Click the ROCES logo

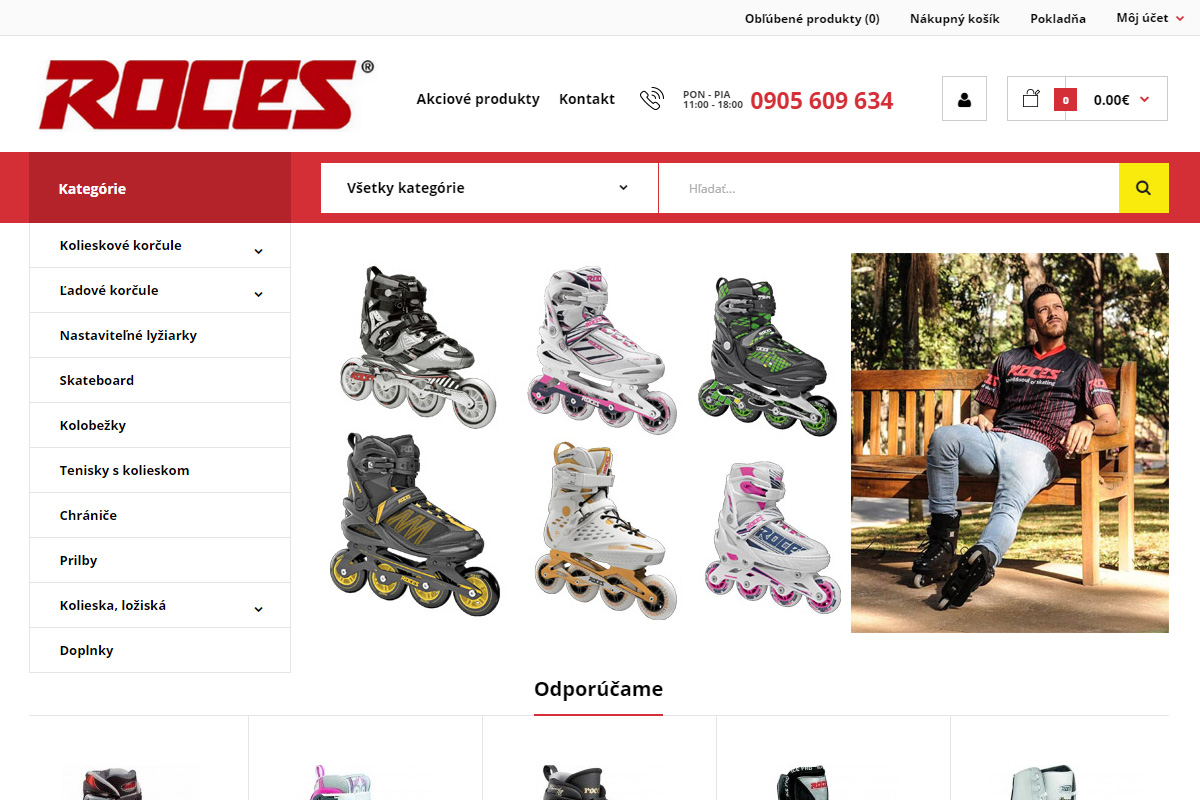point(206,95)
